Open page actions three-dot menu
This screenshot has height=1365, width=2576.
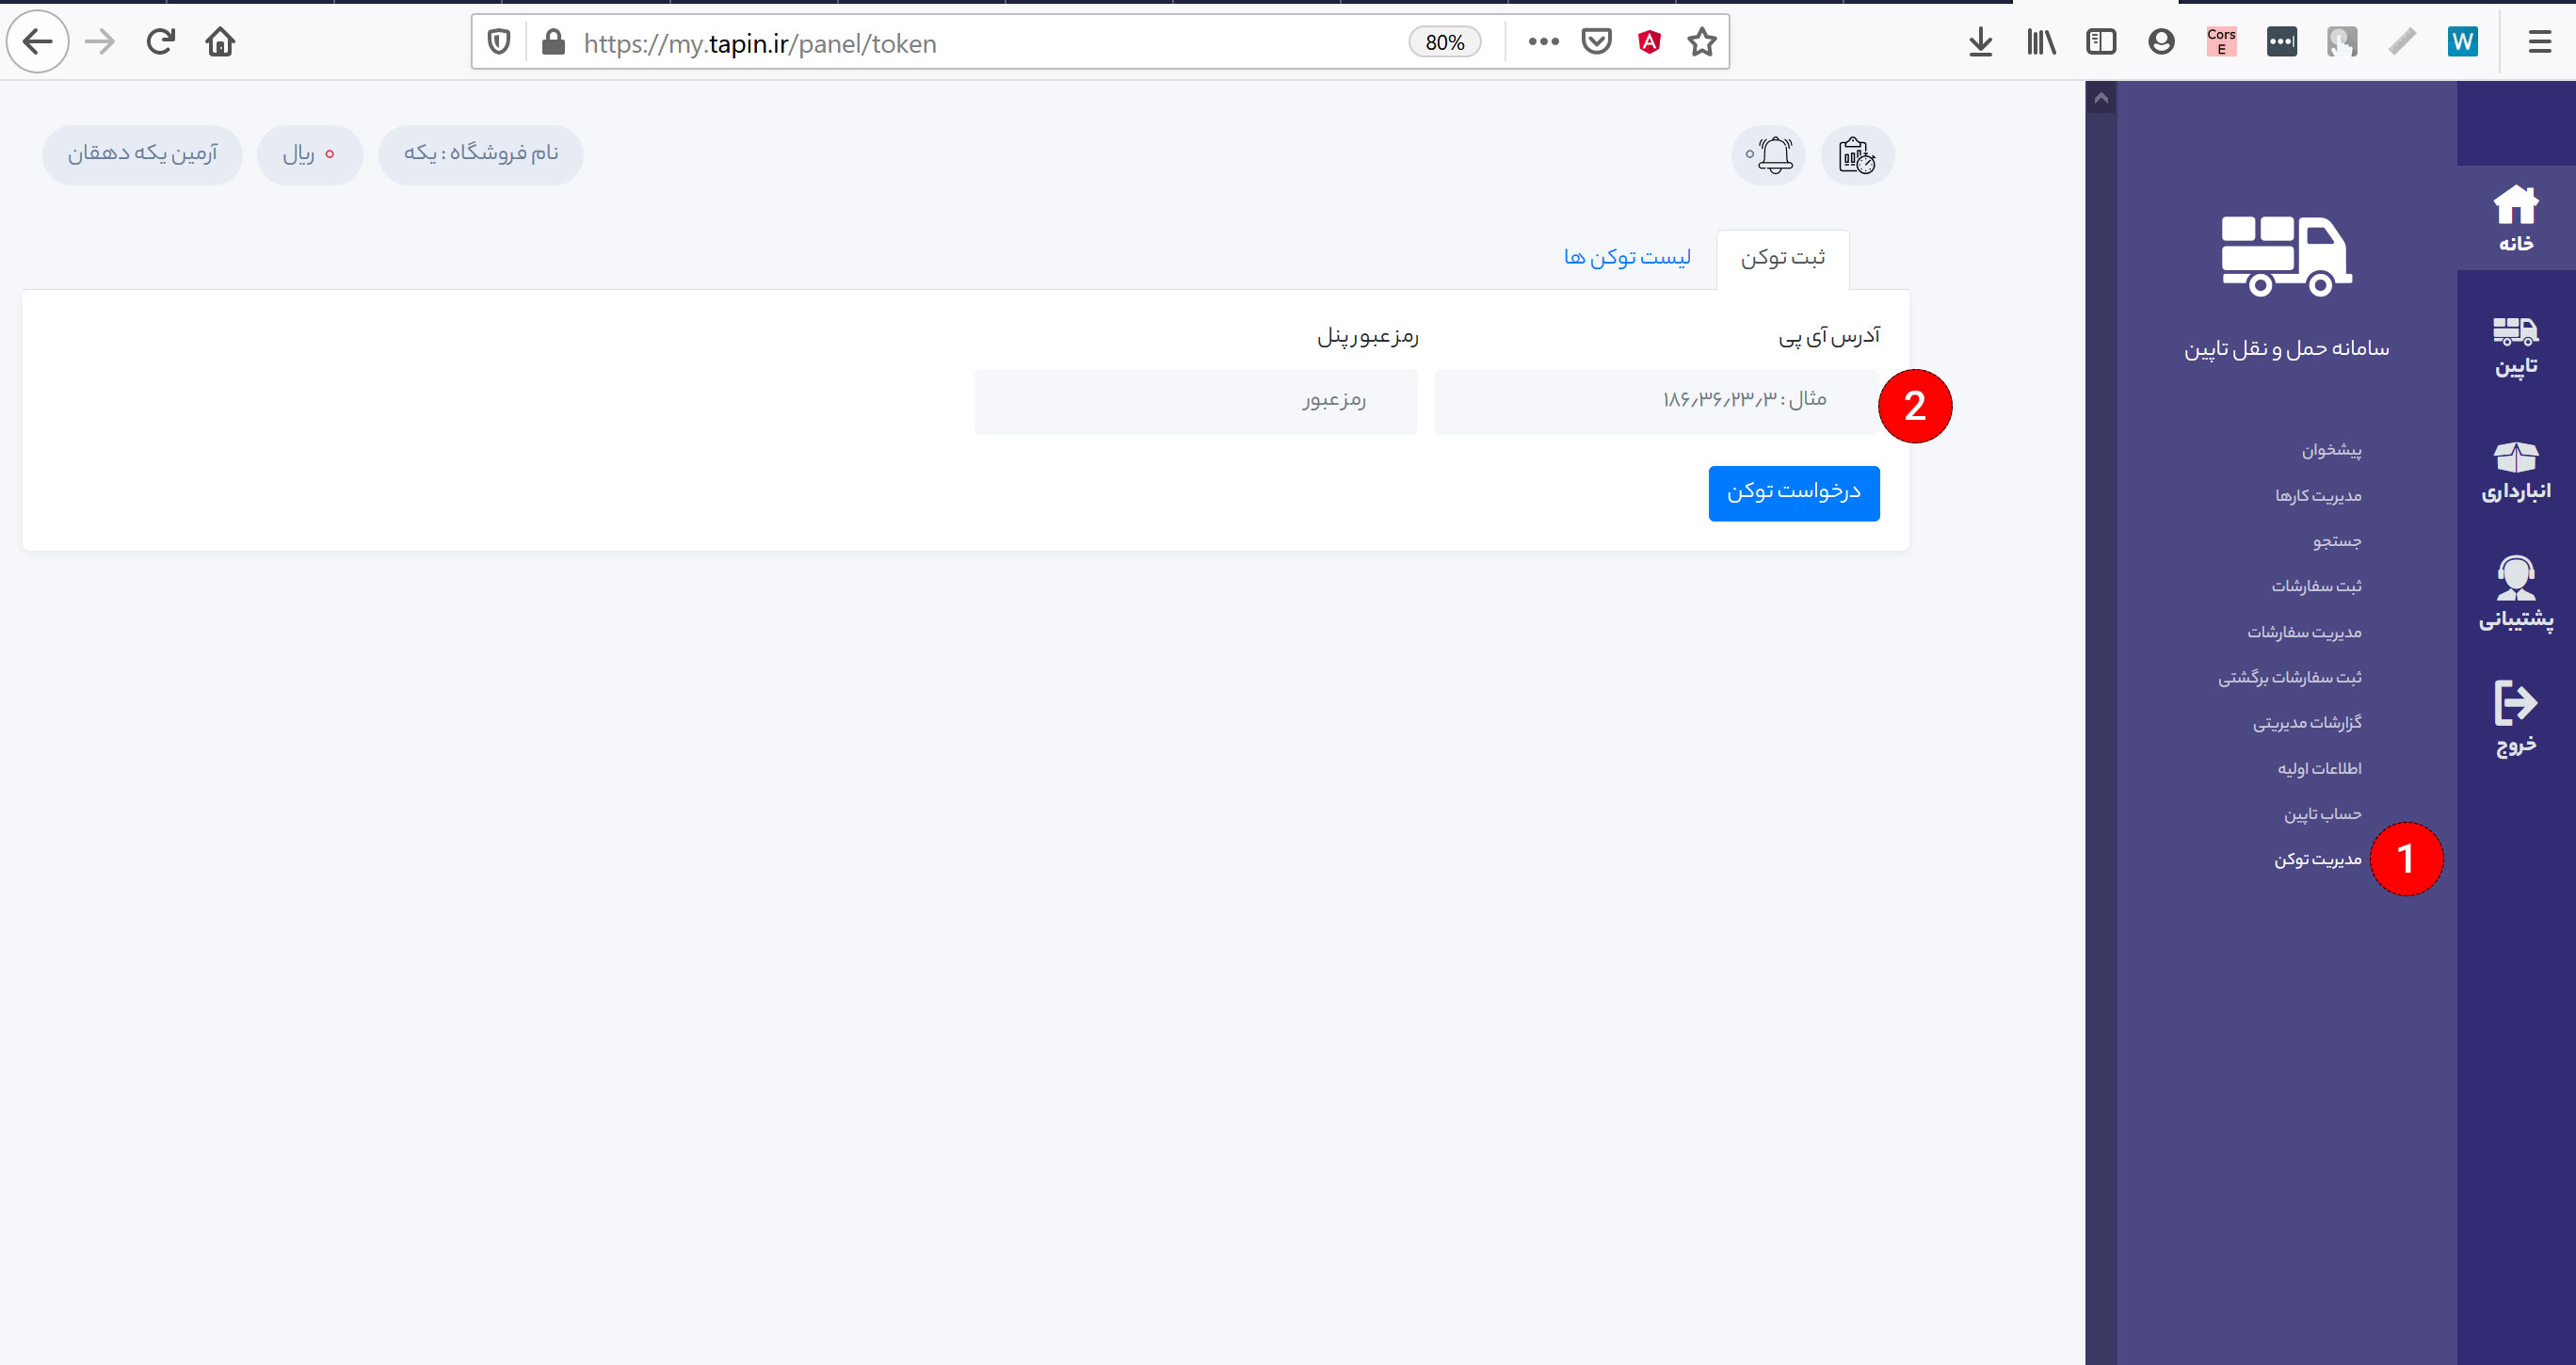coord(1543,42)
